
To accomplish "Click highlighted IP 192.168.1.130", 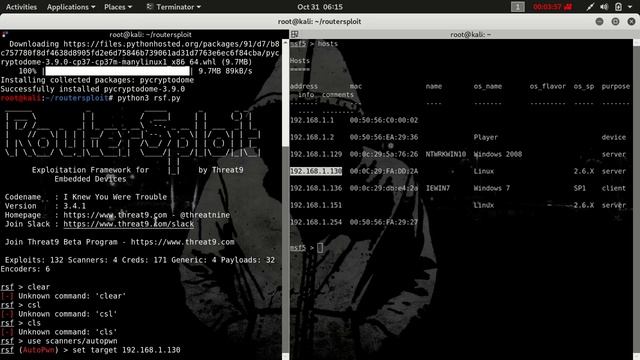I will [x=316, y=171].
